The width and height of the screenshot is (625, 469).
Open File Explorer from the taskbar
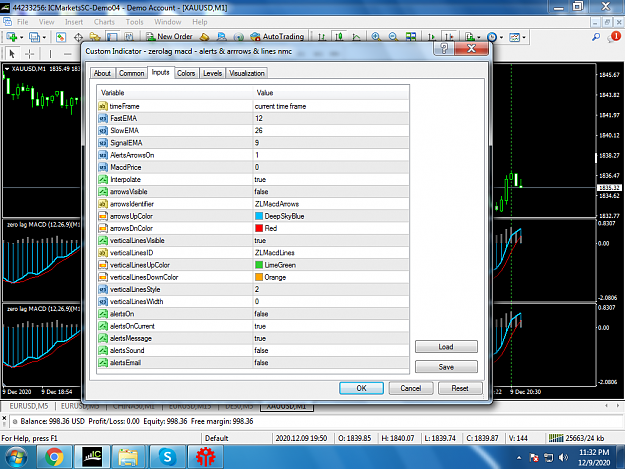coord(128,457)
